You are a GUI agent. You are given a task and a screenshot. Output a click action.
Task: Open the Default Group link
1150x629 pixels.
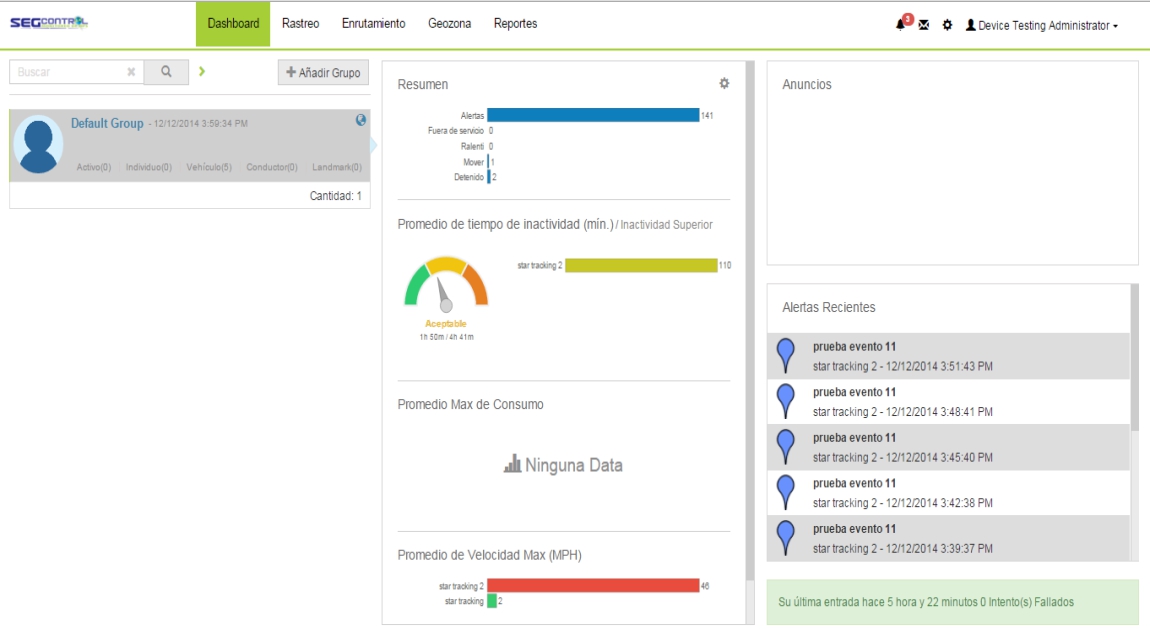click(x=107, y=123)
